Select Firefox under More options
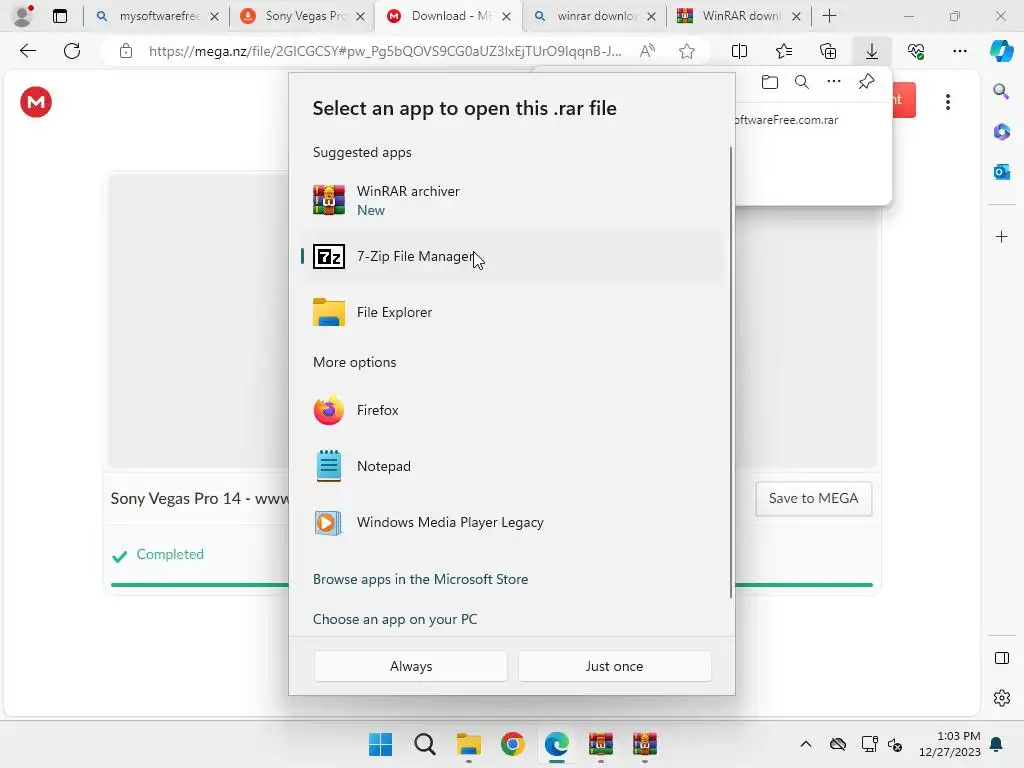This screenshot has width=1024, height=768. (512, 410)
